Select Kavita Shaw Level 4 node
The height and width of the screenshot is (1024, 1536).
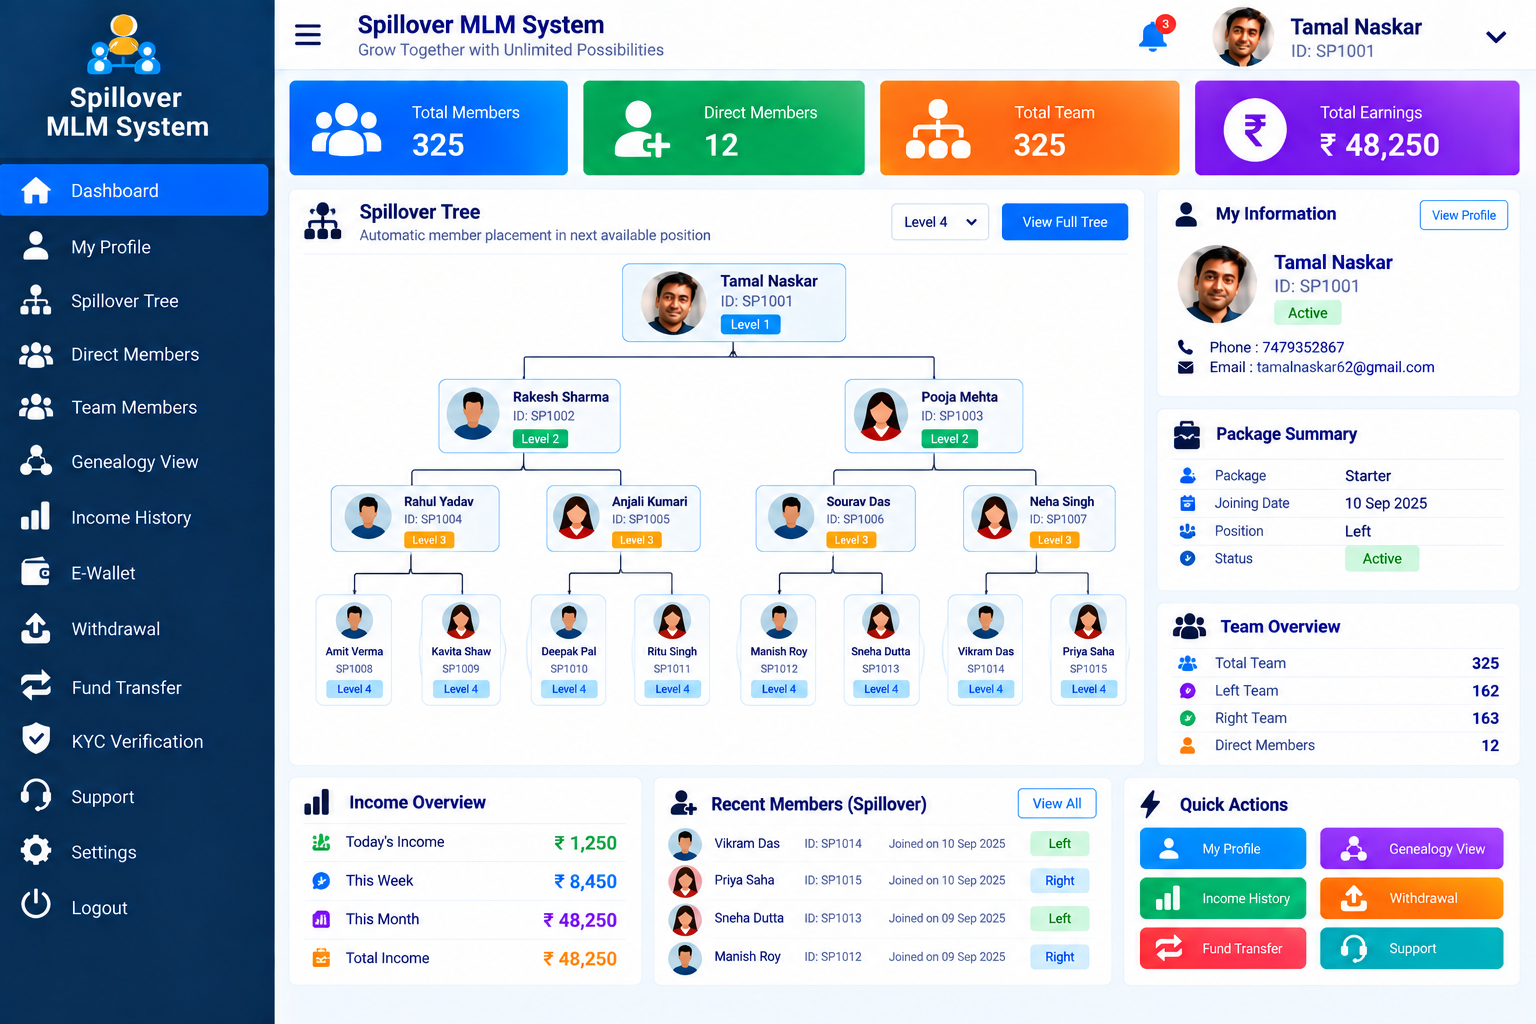pyautogui.click(x=461, y=649)
